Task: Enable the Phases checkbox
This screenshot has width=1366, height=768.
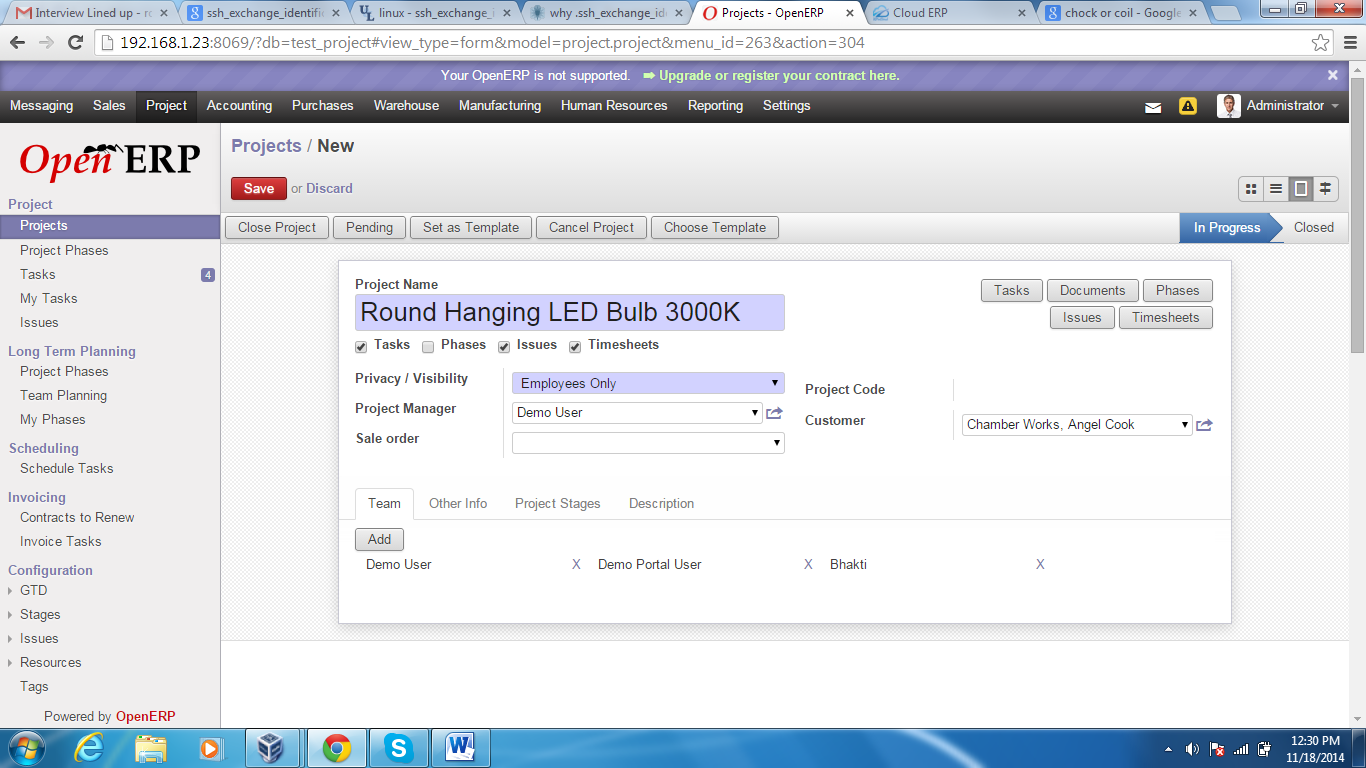Action: pyautogui.click(x=427, y=346)
